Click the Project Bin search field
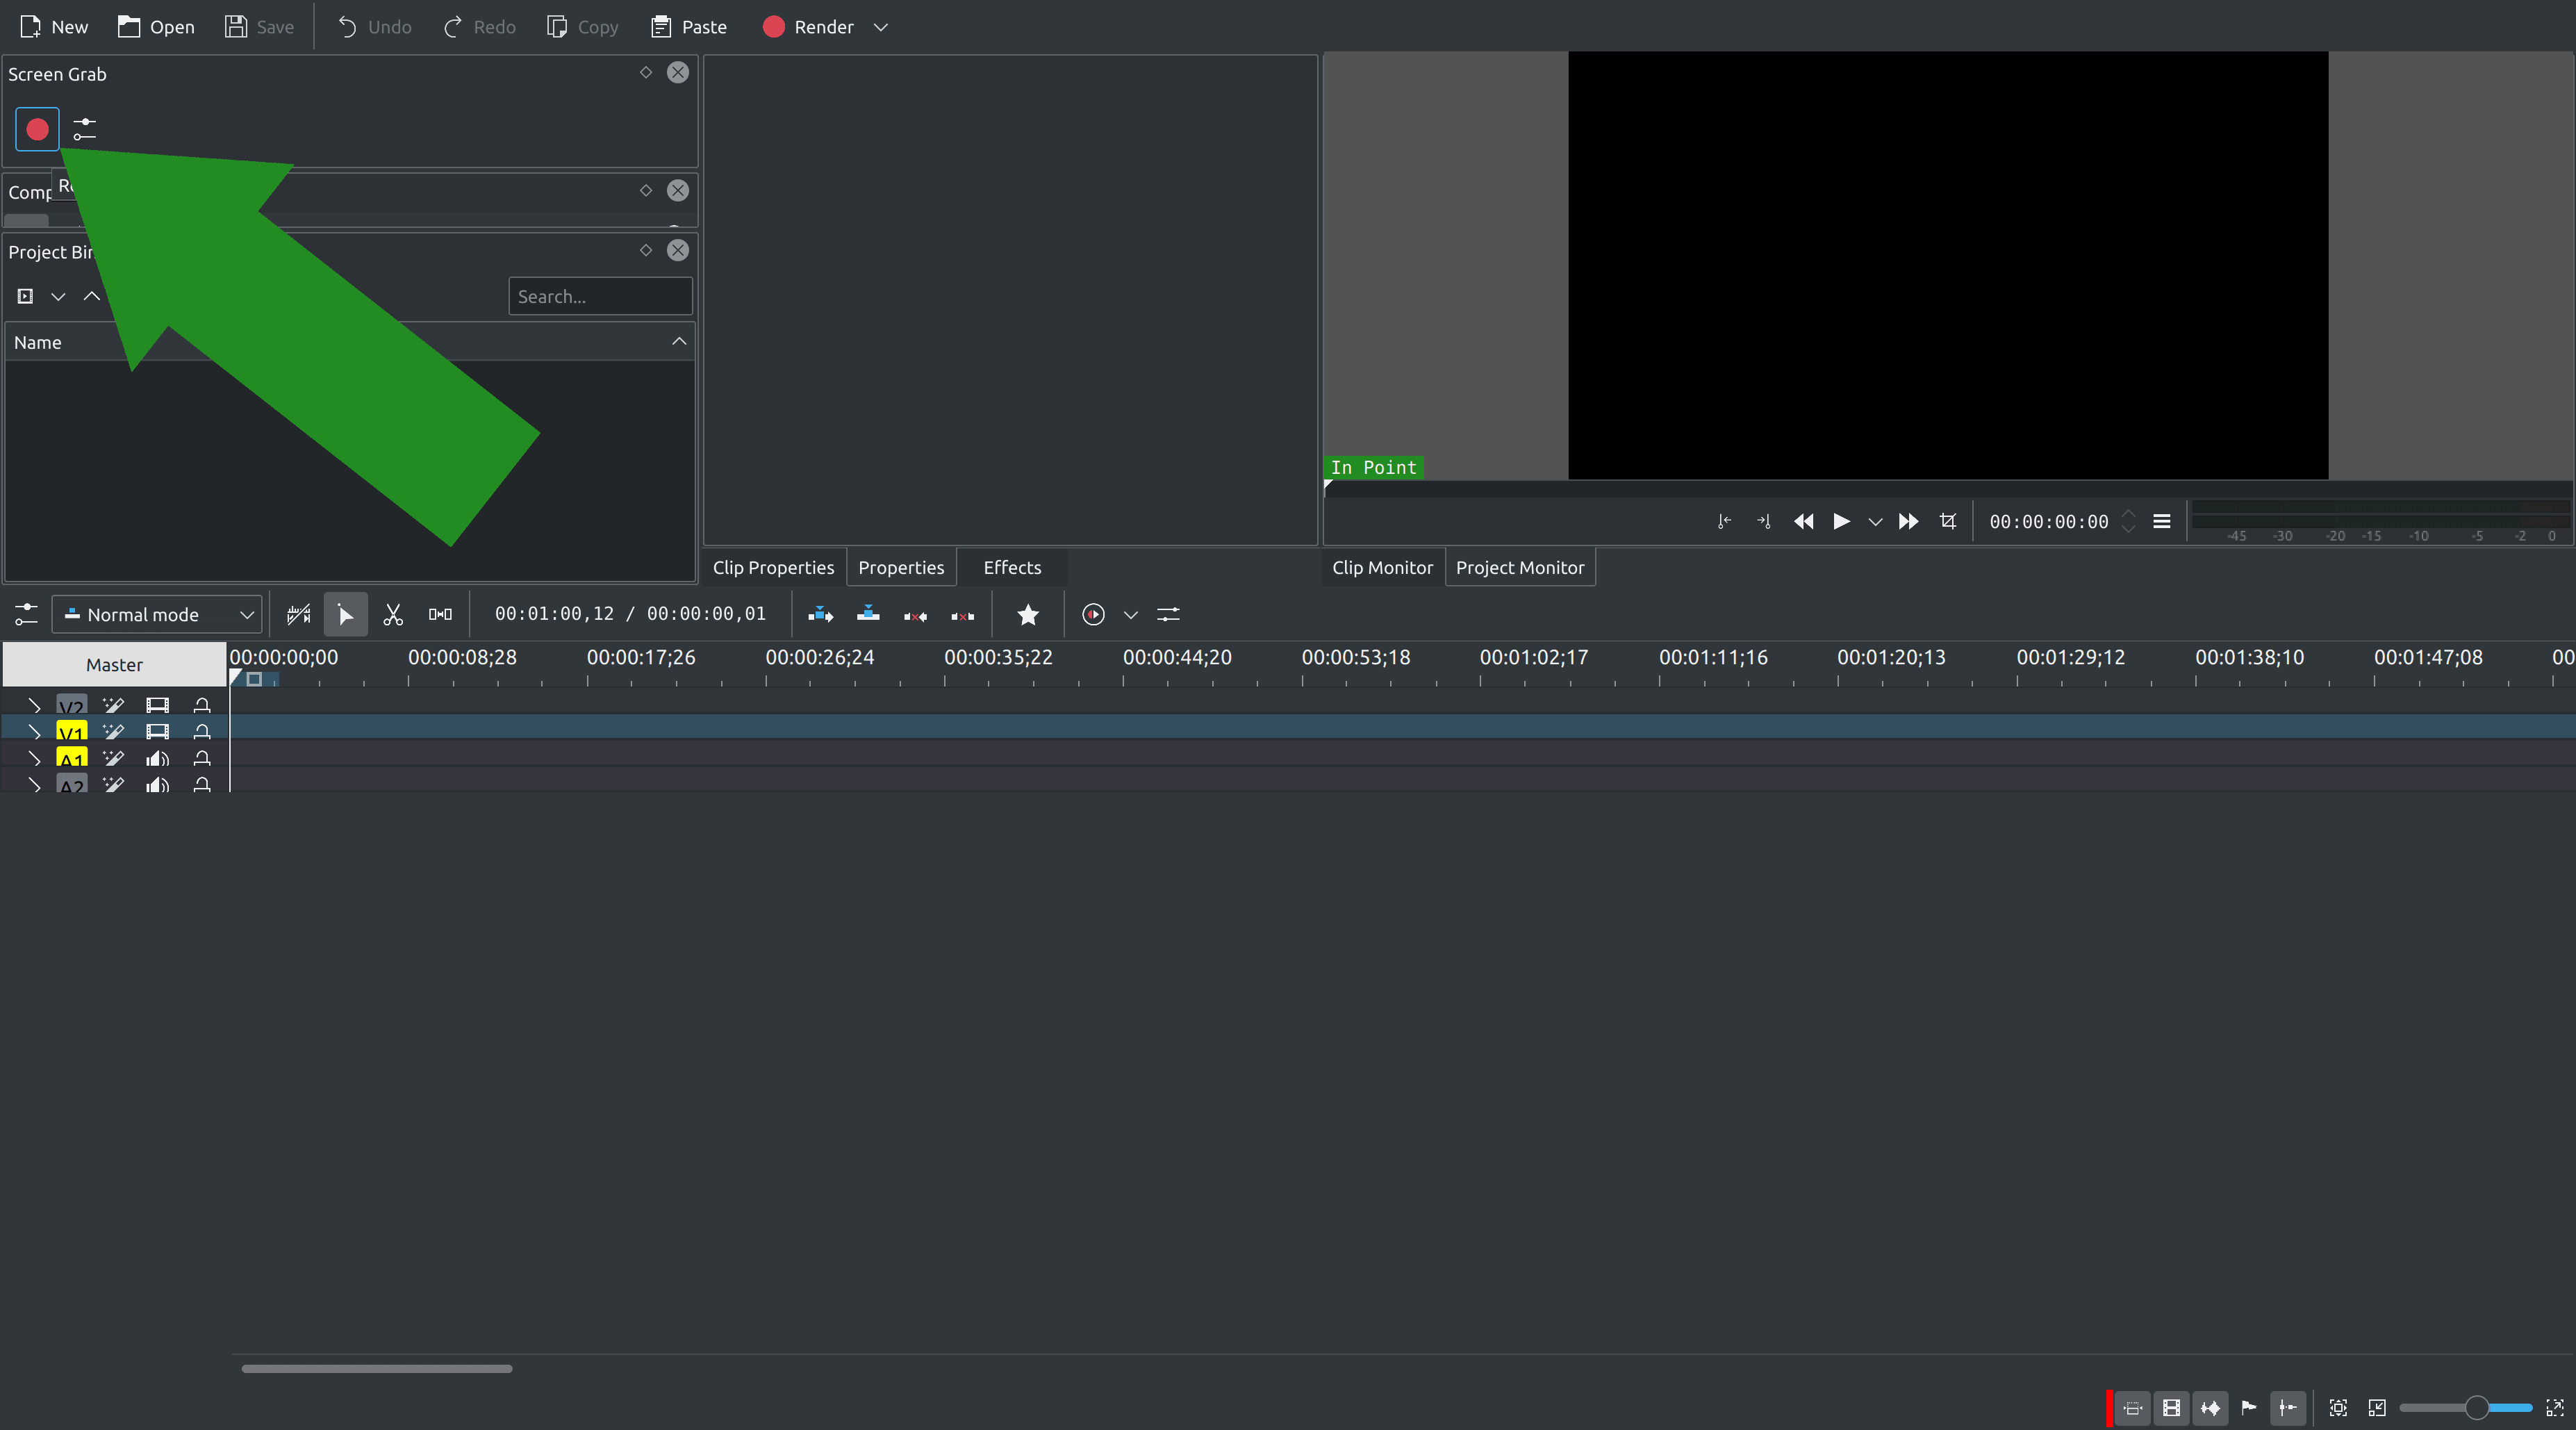Screen dimensions: 2576x1430 pyautogui.click(x=600, y=296)
